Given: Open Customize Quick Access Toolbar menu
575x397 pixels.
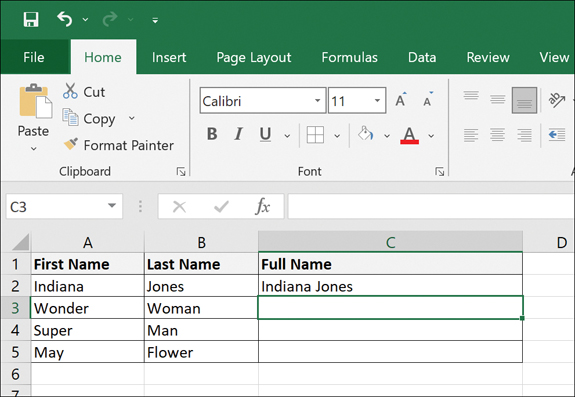Looking at the screenshot, I should [x=155, y=21].
